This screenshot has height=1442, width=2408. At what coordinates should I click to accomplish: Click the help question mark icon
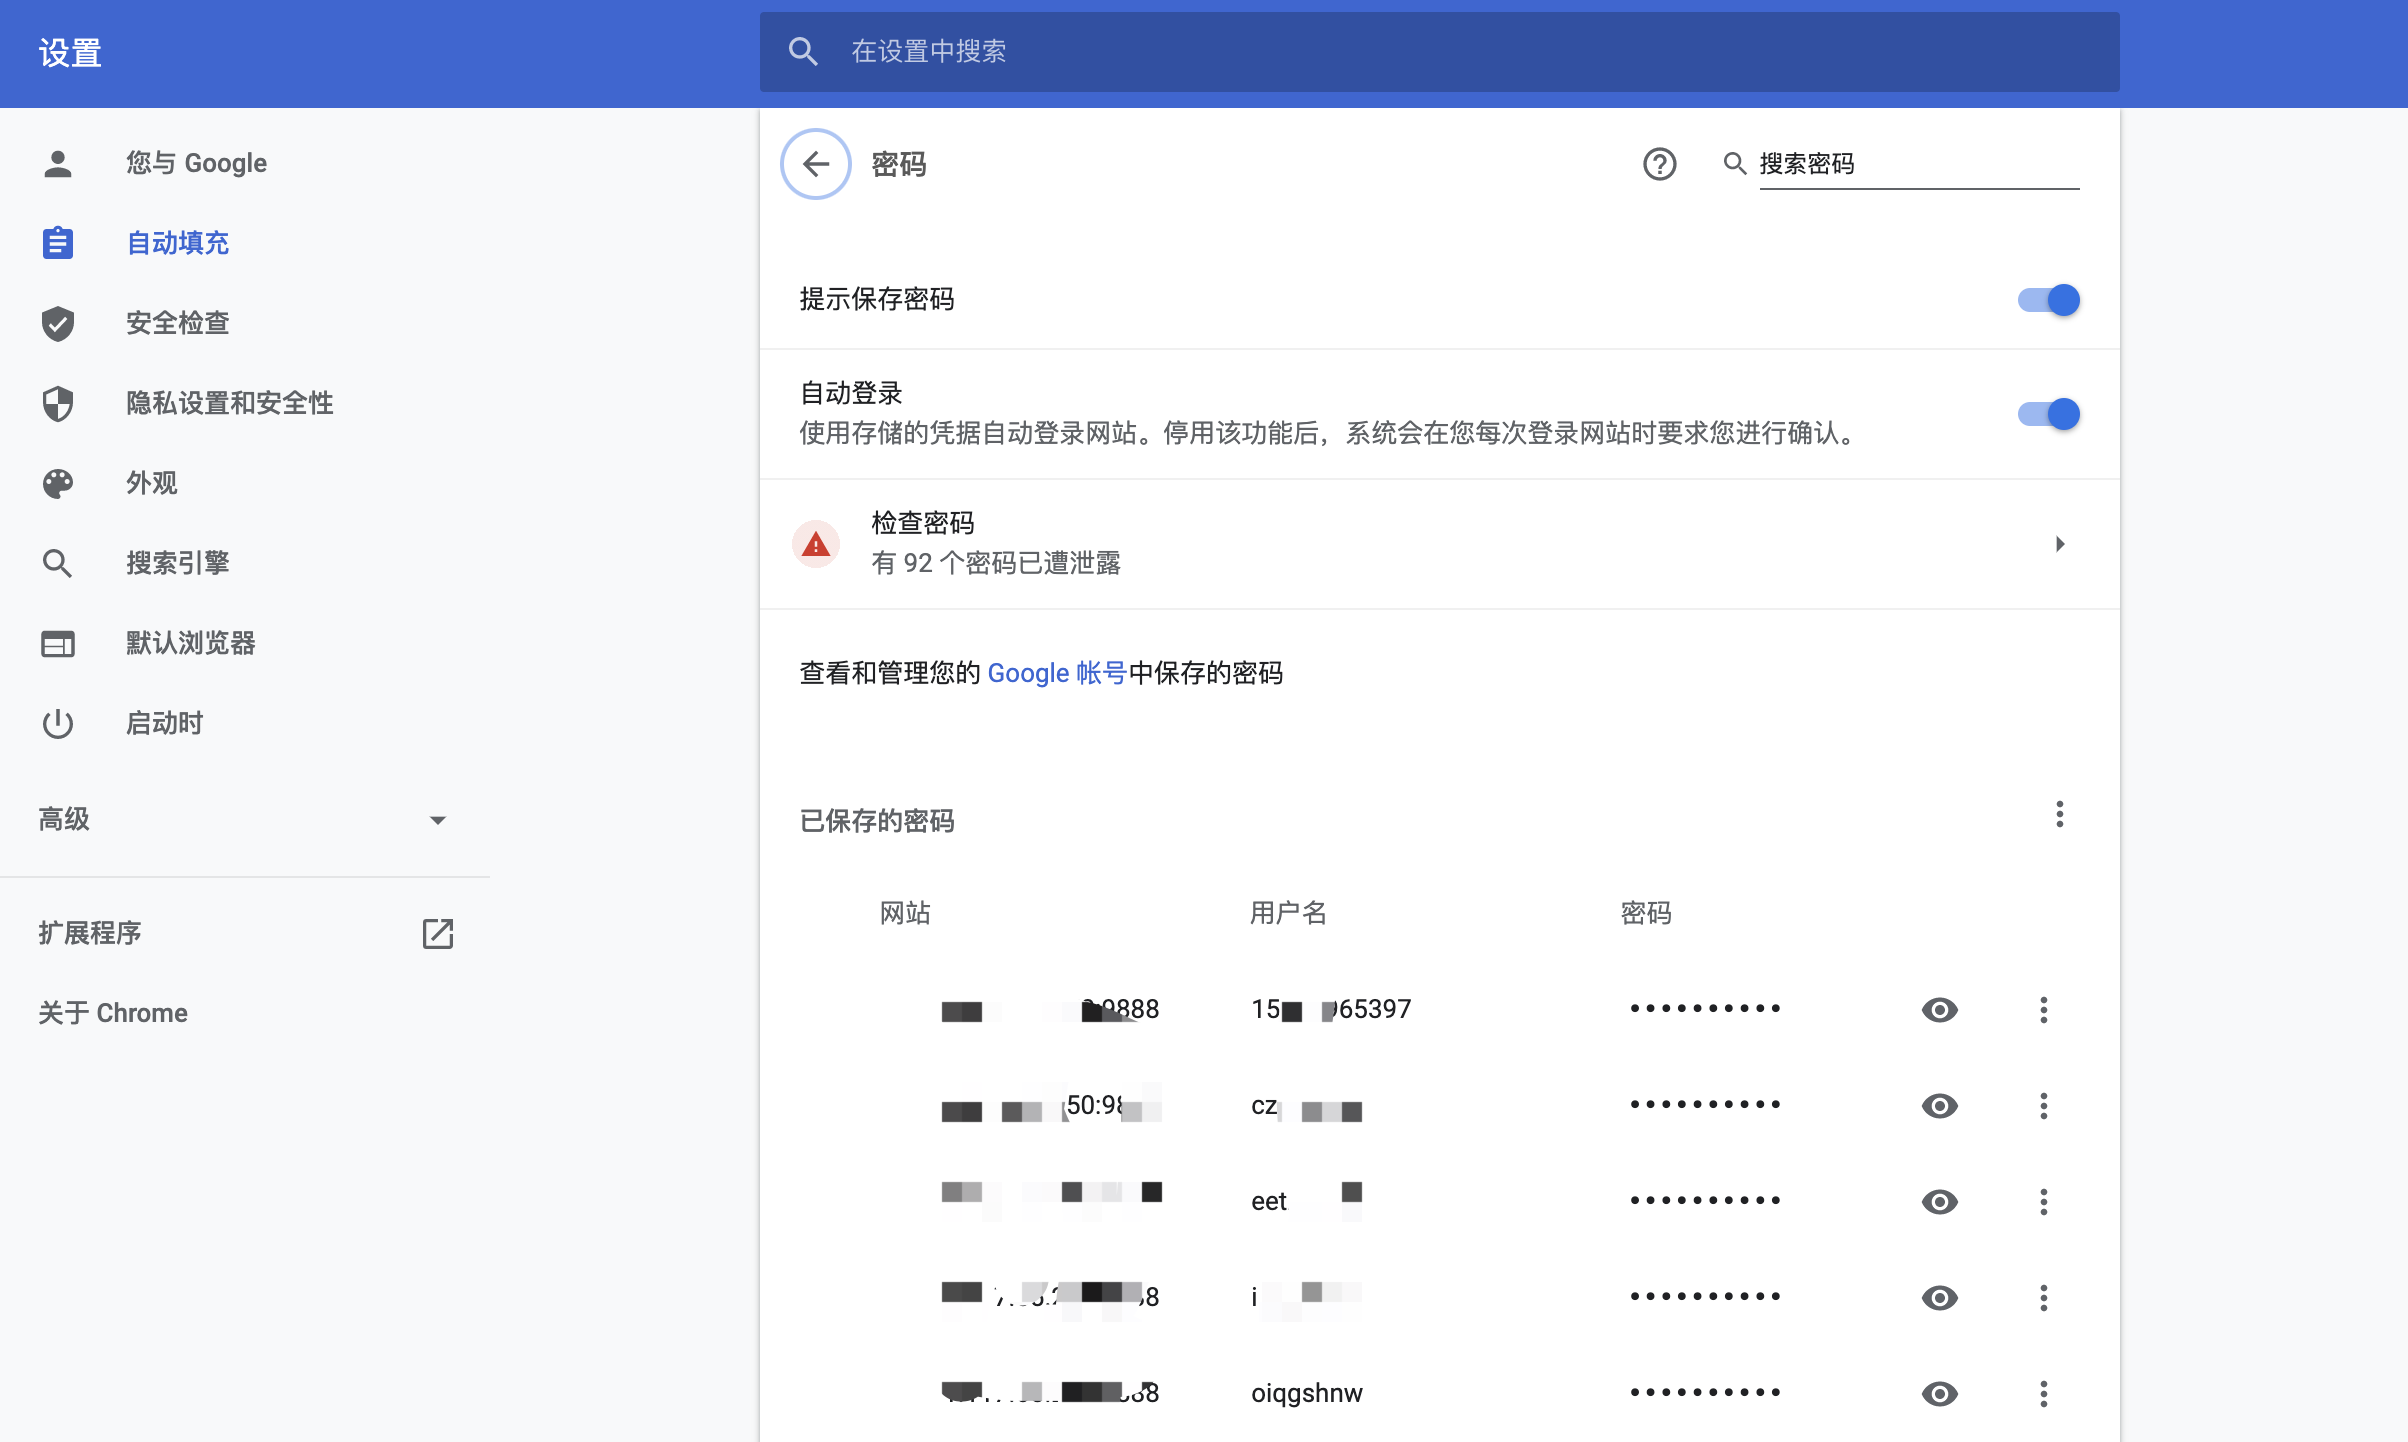coord(1658,163)
